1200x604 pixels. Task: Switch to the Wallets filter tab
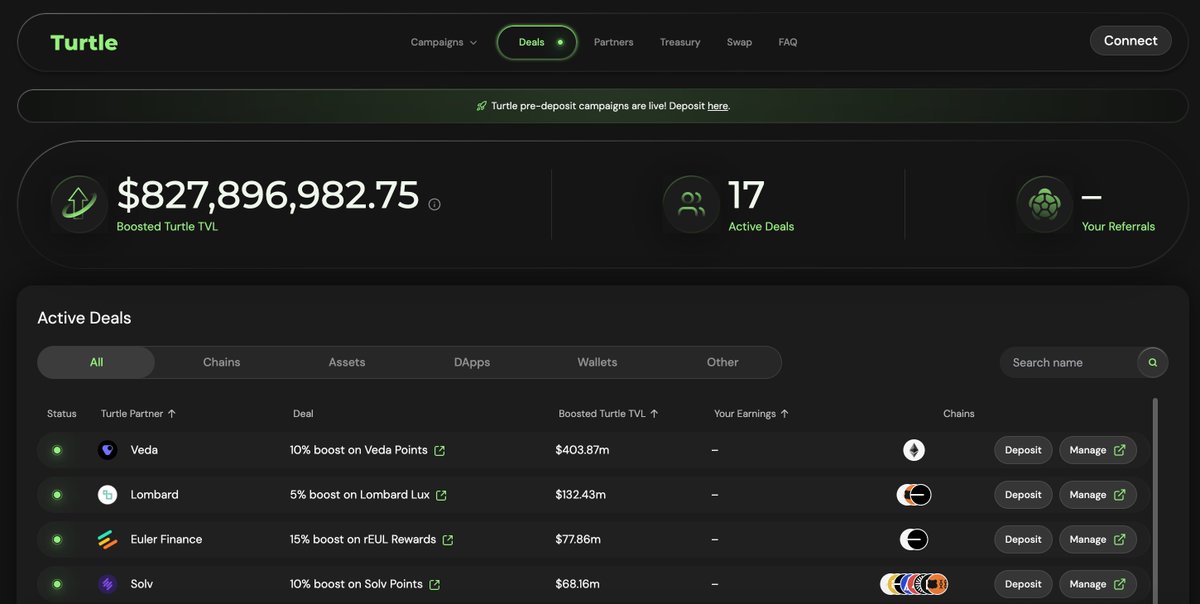pyautogui.click(x=597, y=362)
